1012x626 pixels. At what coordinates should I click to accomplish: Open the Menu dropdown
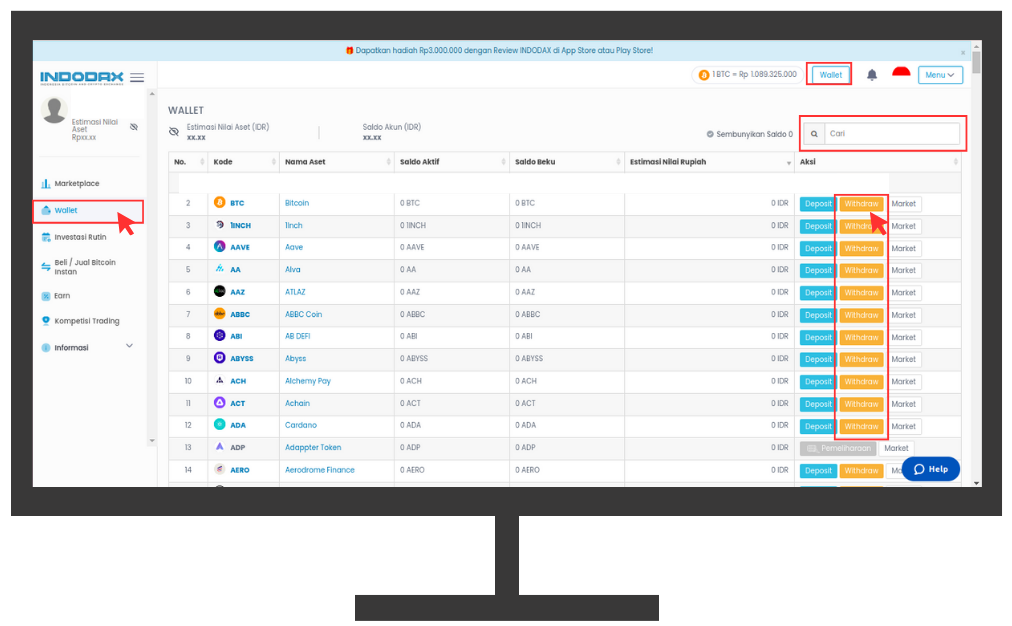coord(940,75)
